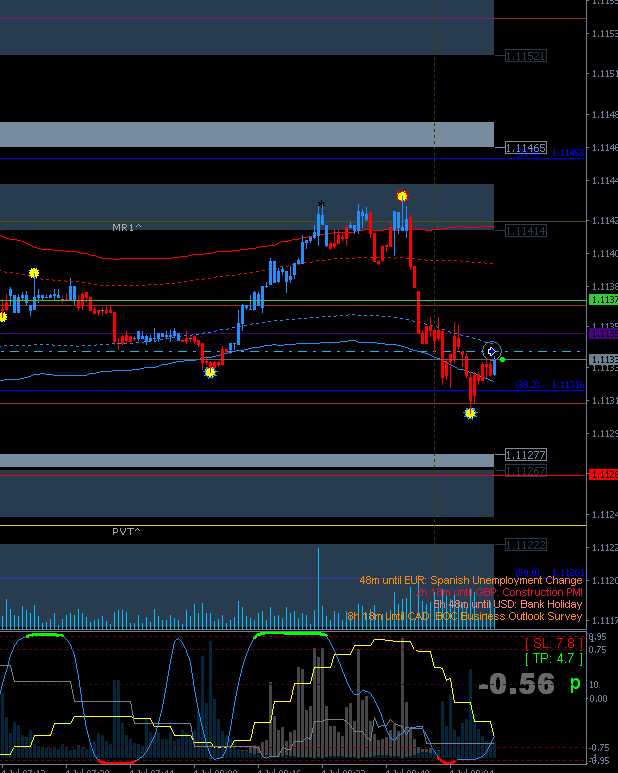Select the dim 1.11267 zone price label
Image resolution: width=618 pixels, height=773 pixels.
coord(526,471)
